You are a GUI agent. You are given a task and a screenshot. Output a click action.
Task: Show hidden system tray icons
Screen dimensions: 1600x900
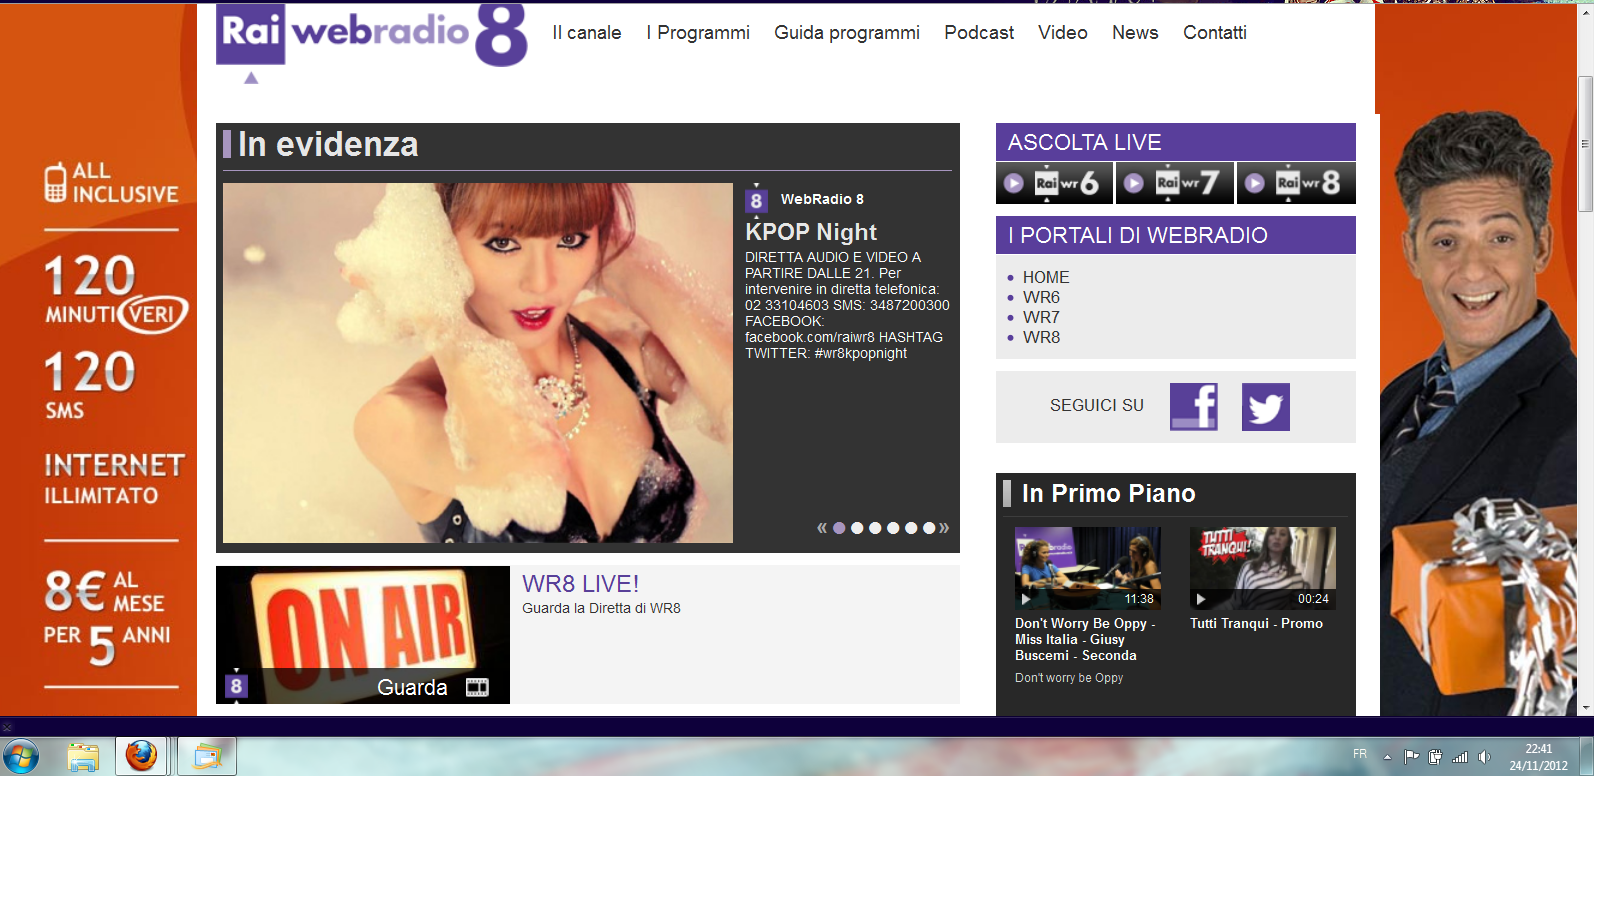[x=1387, y=757]
